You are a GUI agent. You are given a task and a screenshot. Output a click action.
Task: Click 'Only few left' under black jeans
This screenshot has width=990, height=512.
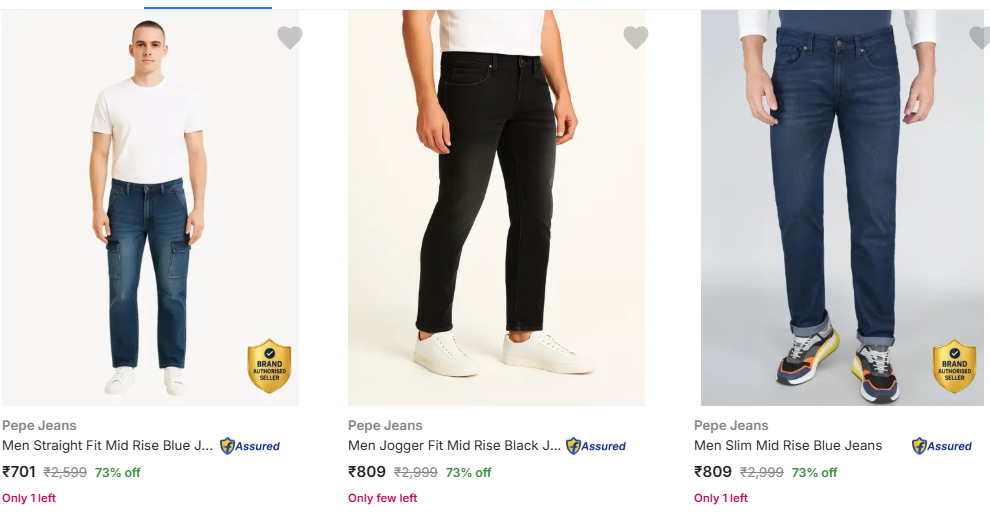[383, 498]
